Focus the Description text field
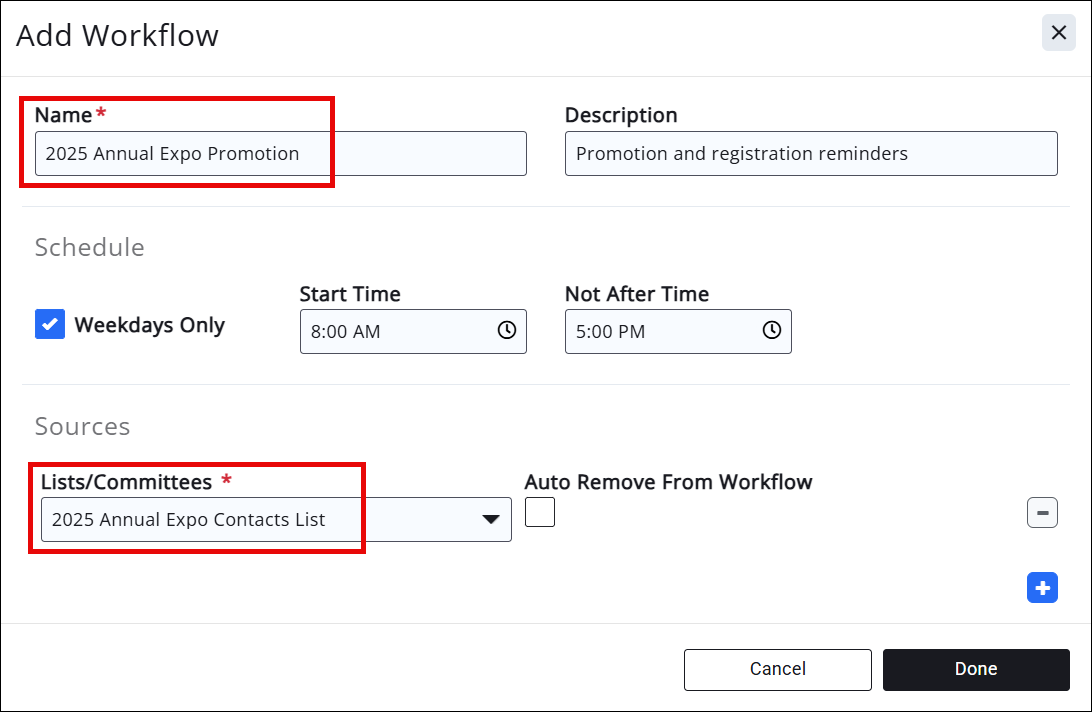The image size is (1092, 712). click(810, 154)
